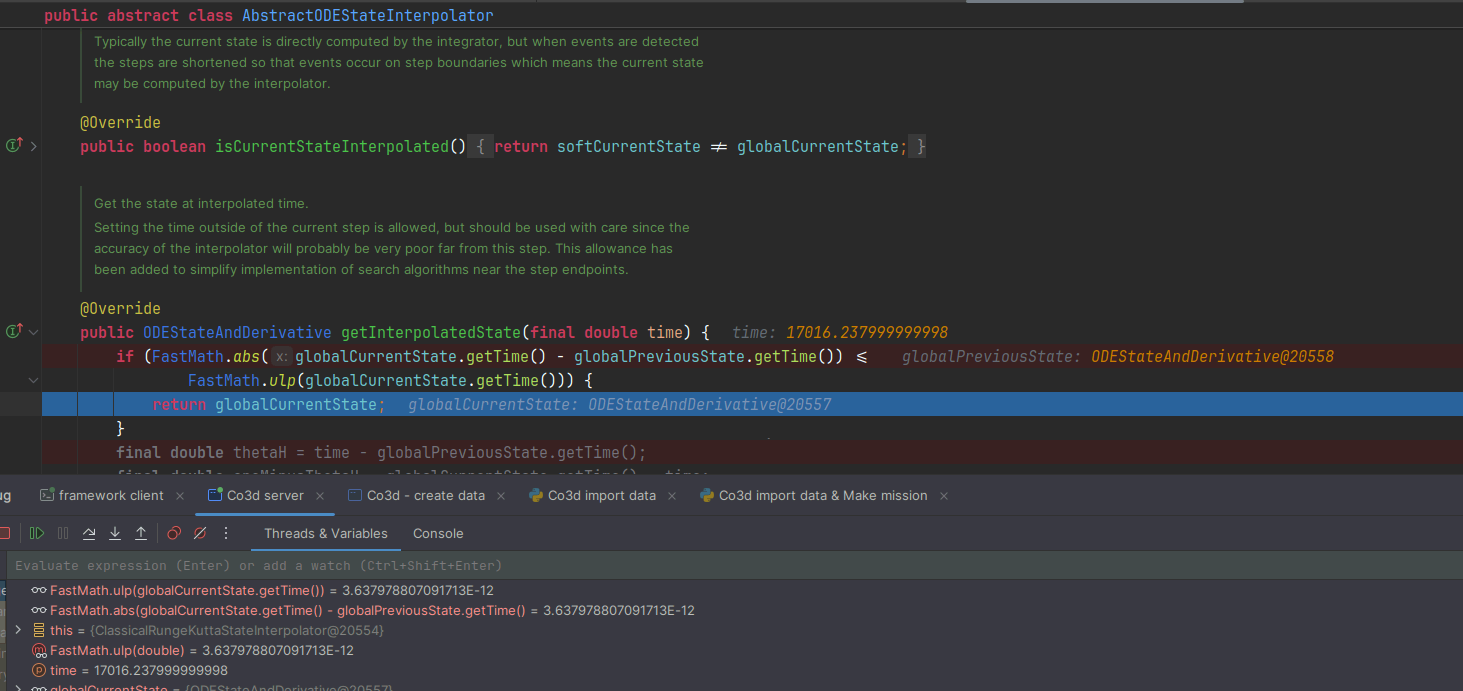Close Co3d import data tab
Viewport: 1463px width, 691px height.
tap(672, 495)
